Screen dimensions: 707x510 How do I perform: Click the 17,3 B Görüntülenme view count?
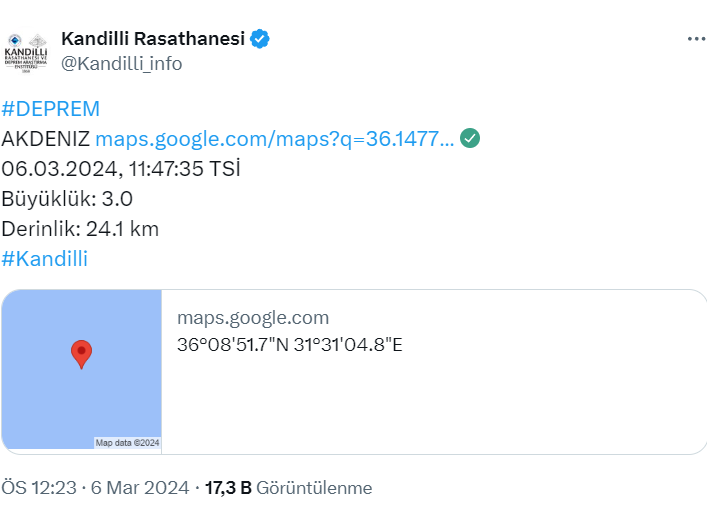tap(288, 488)
